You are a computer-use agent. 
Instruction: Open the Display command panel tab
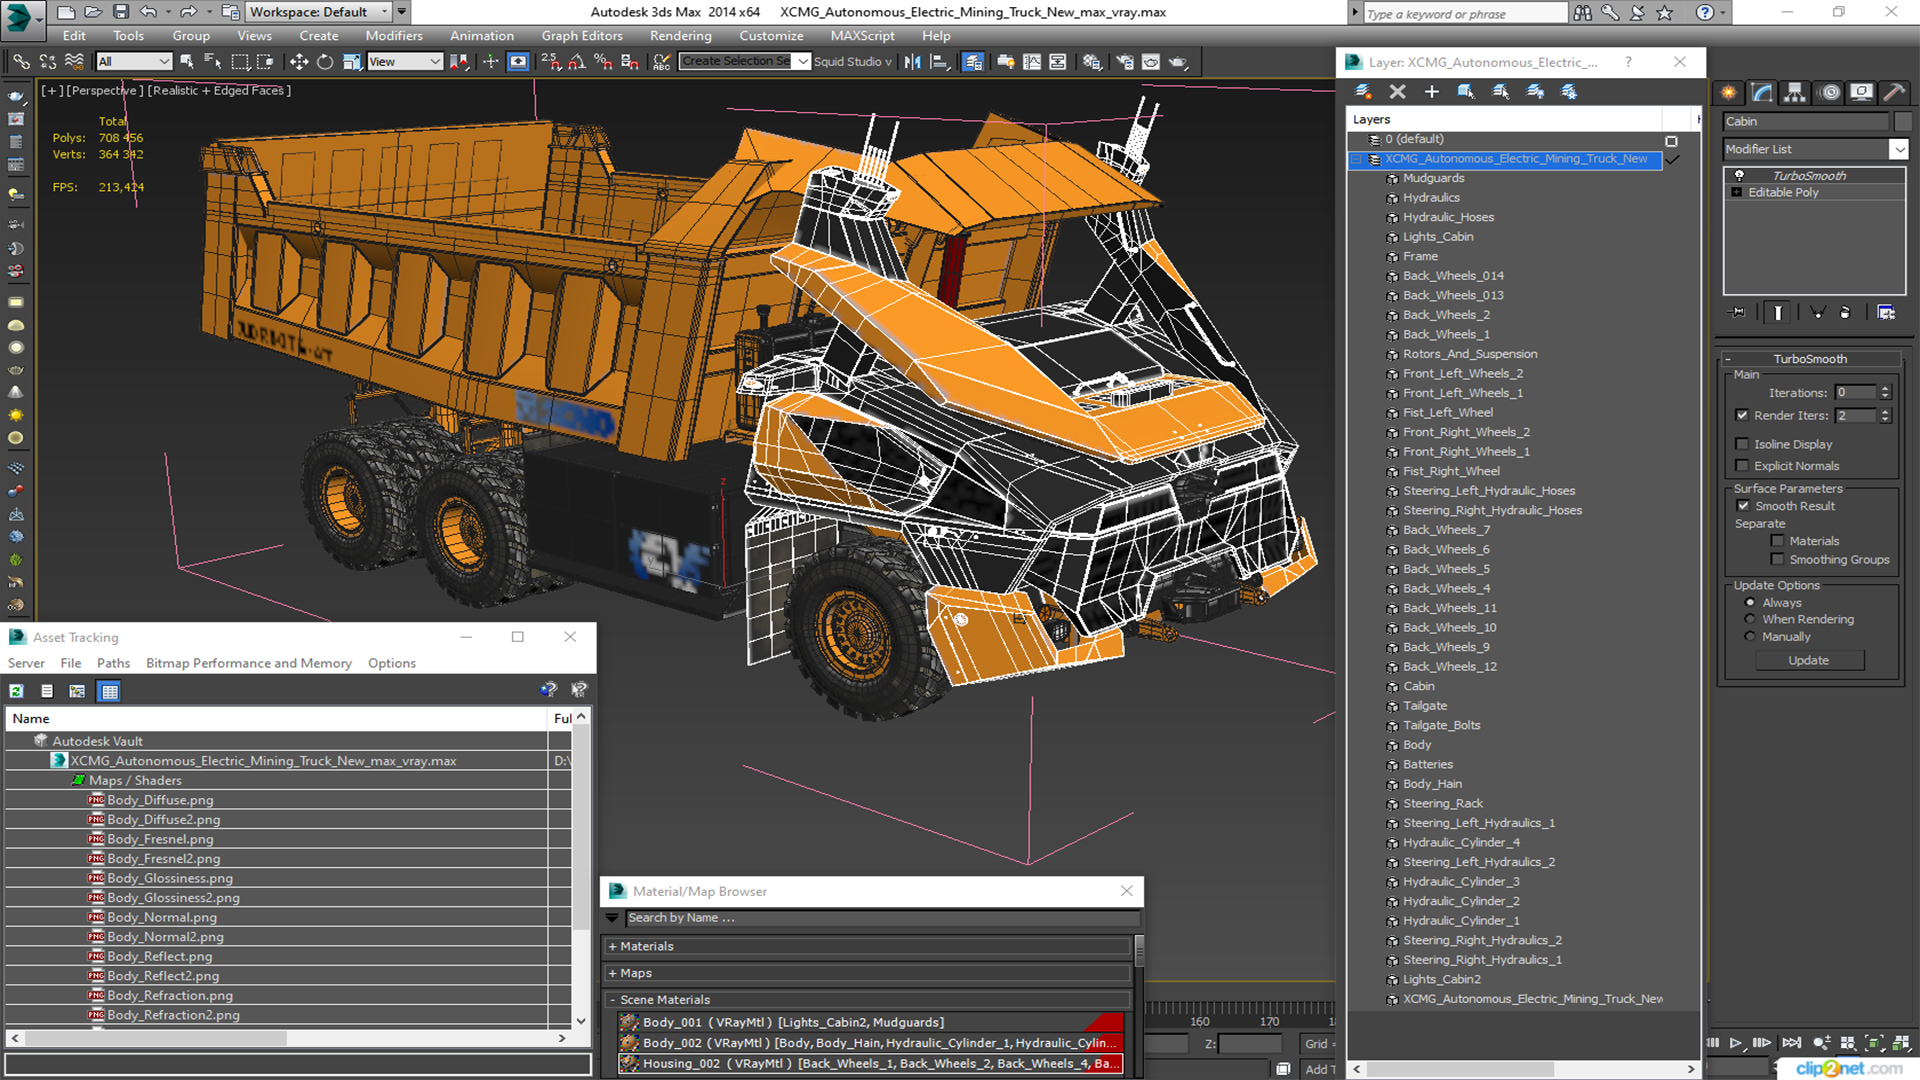pos(1862,93)
